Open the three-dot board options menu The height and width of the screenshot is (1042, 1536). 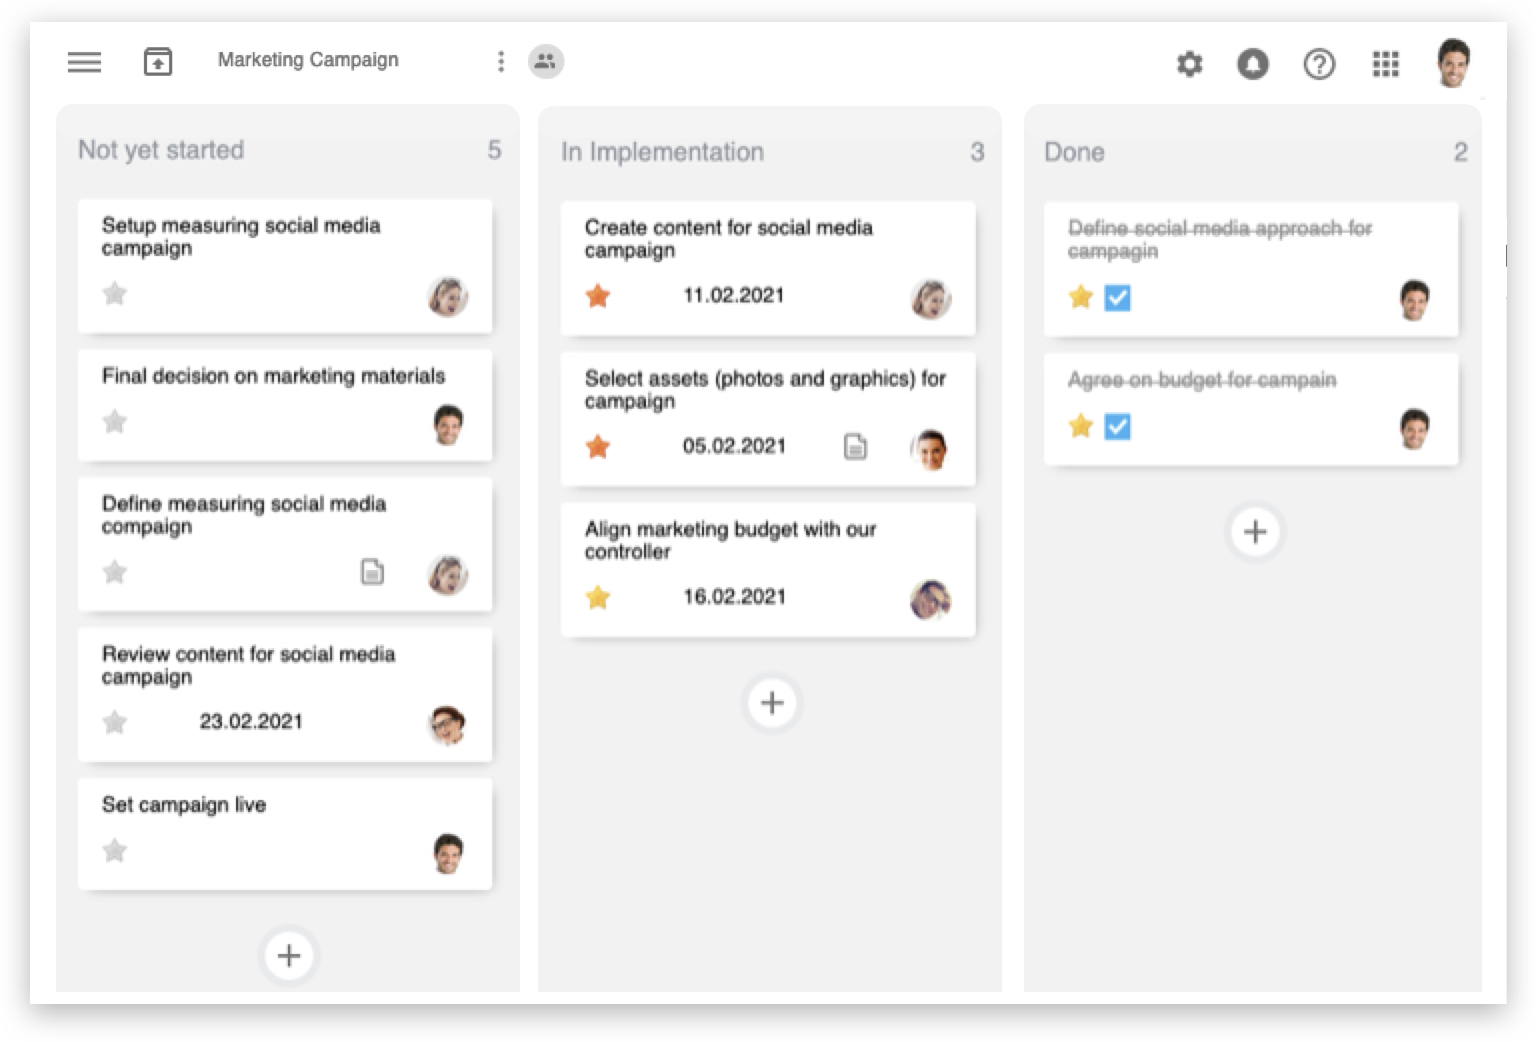point(500,62)
